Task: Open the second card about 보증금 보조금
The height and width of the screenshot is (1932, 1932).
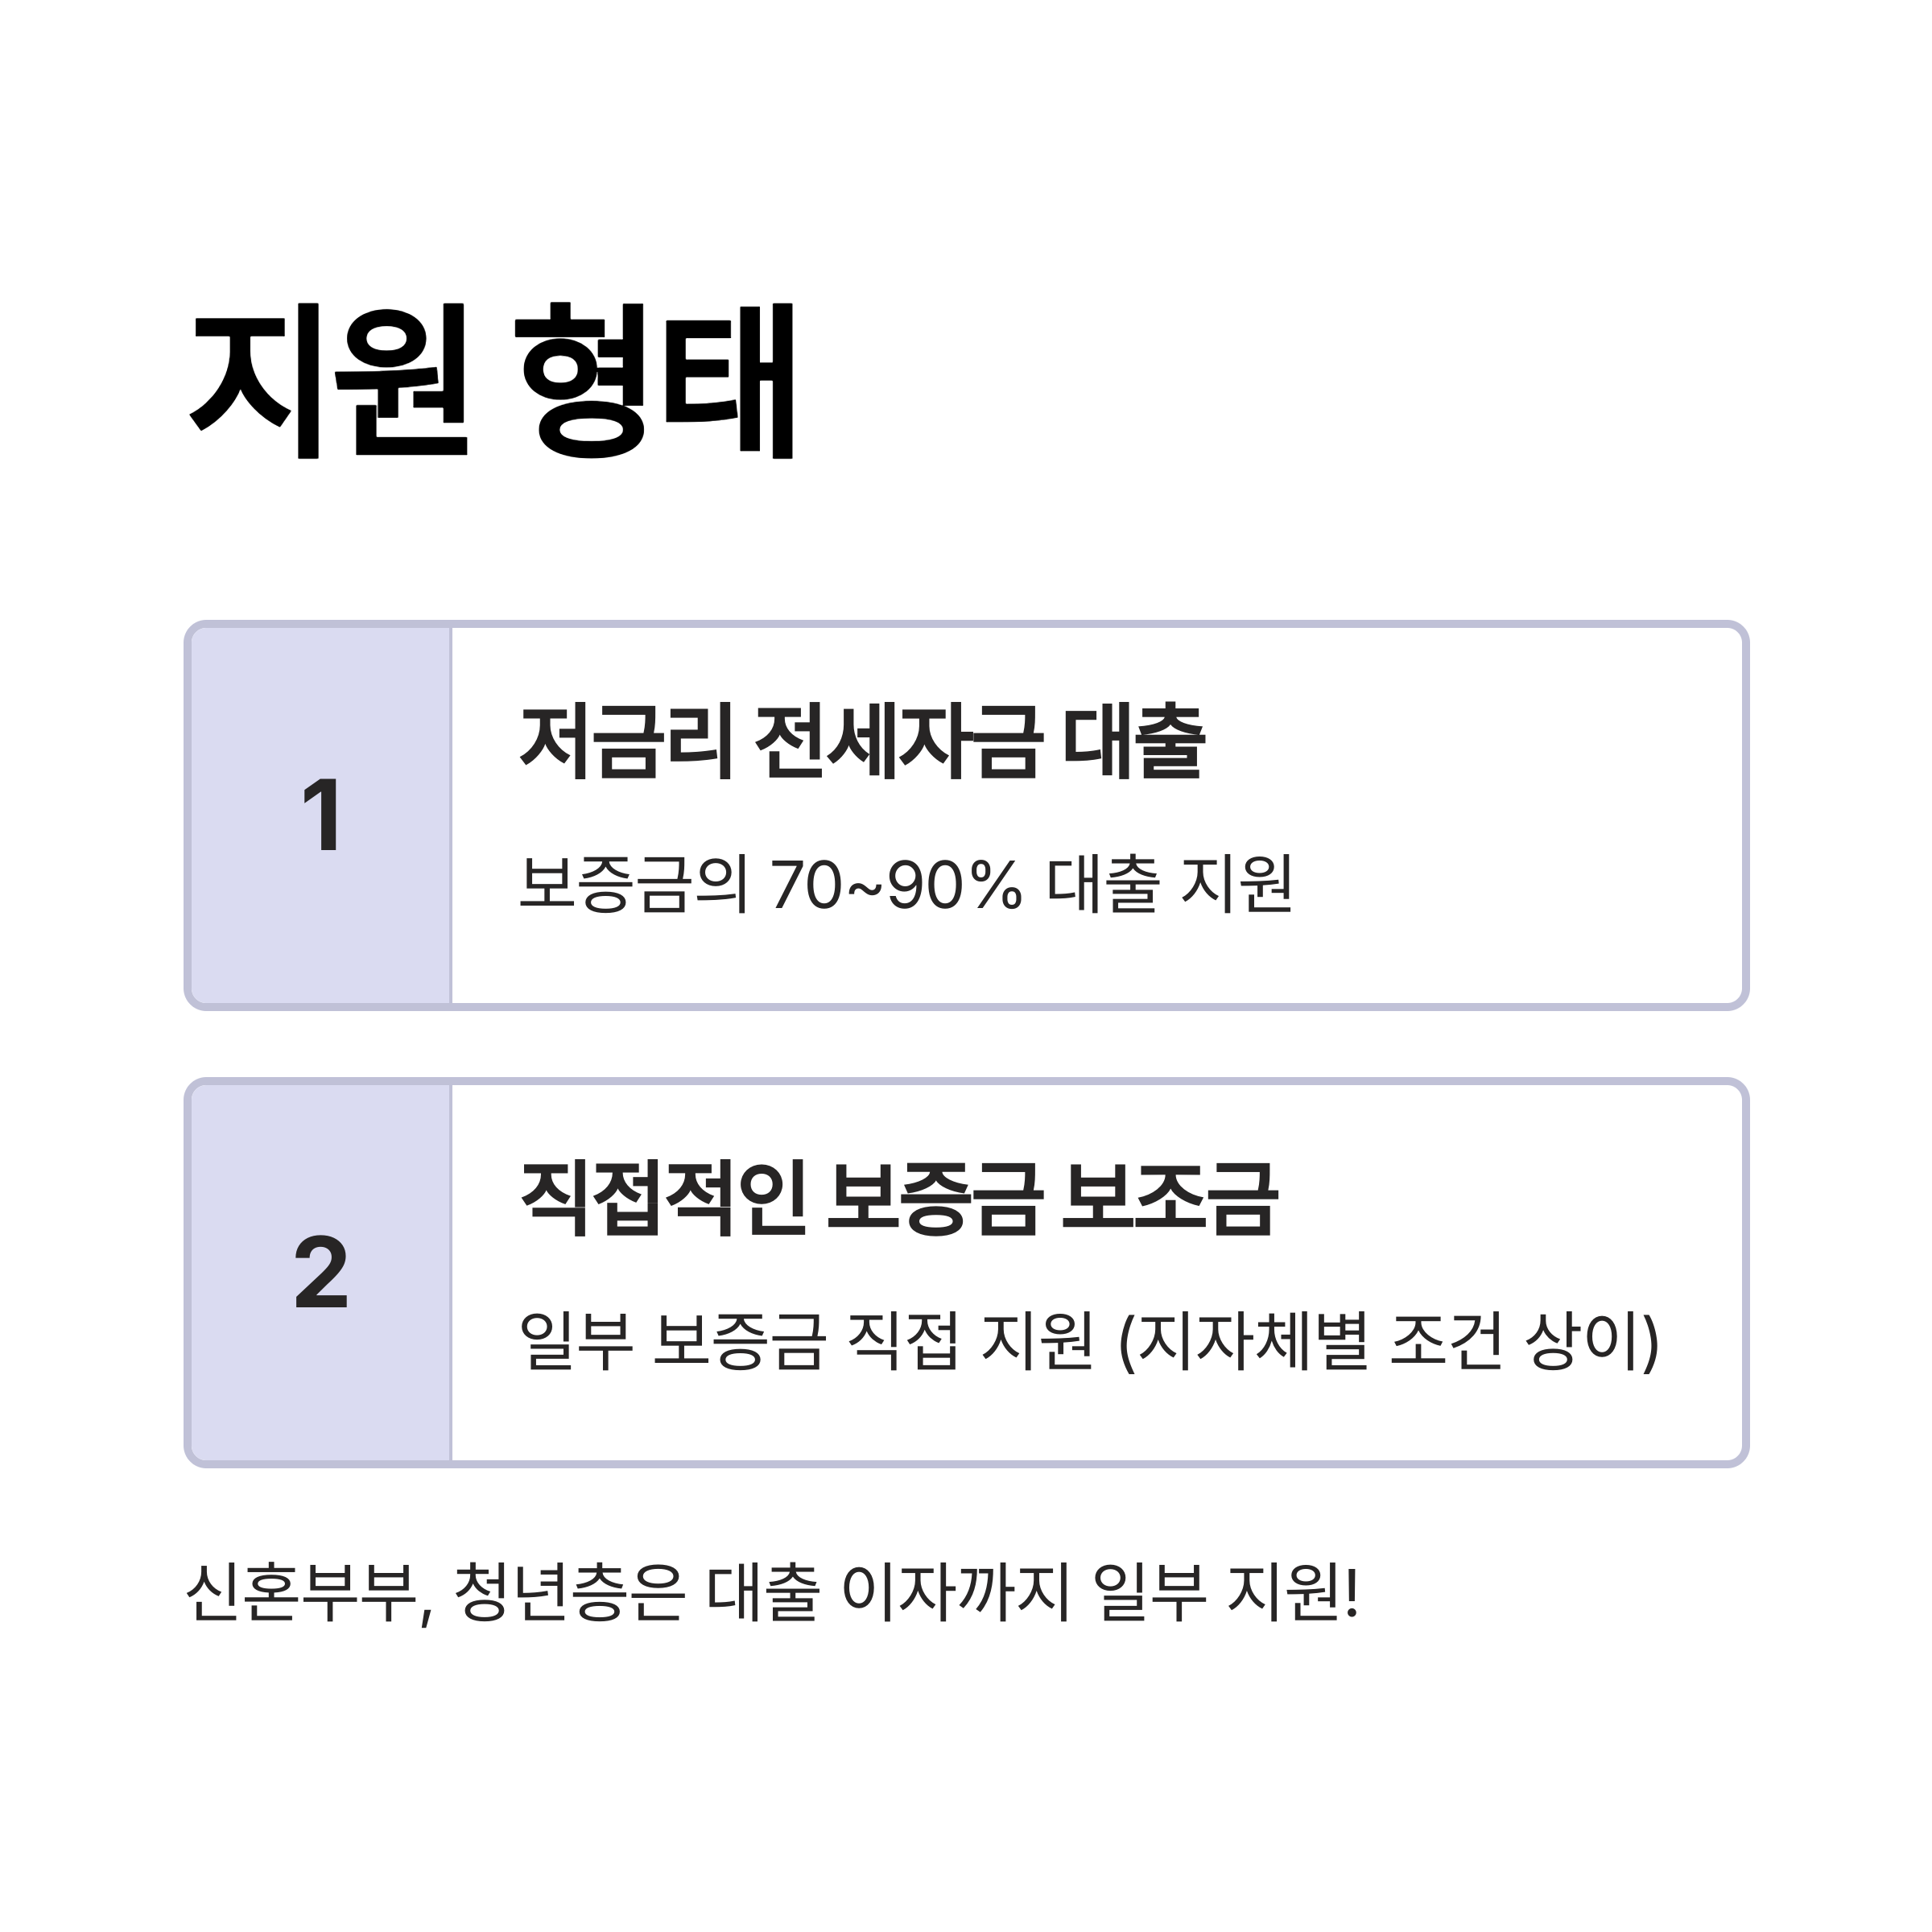Action: click(x=966, y=1273)
